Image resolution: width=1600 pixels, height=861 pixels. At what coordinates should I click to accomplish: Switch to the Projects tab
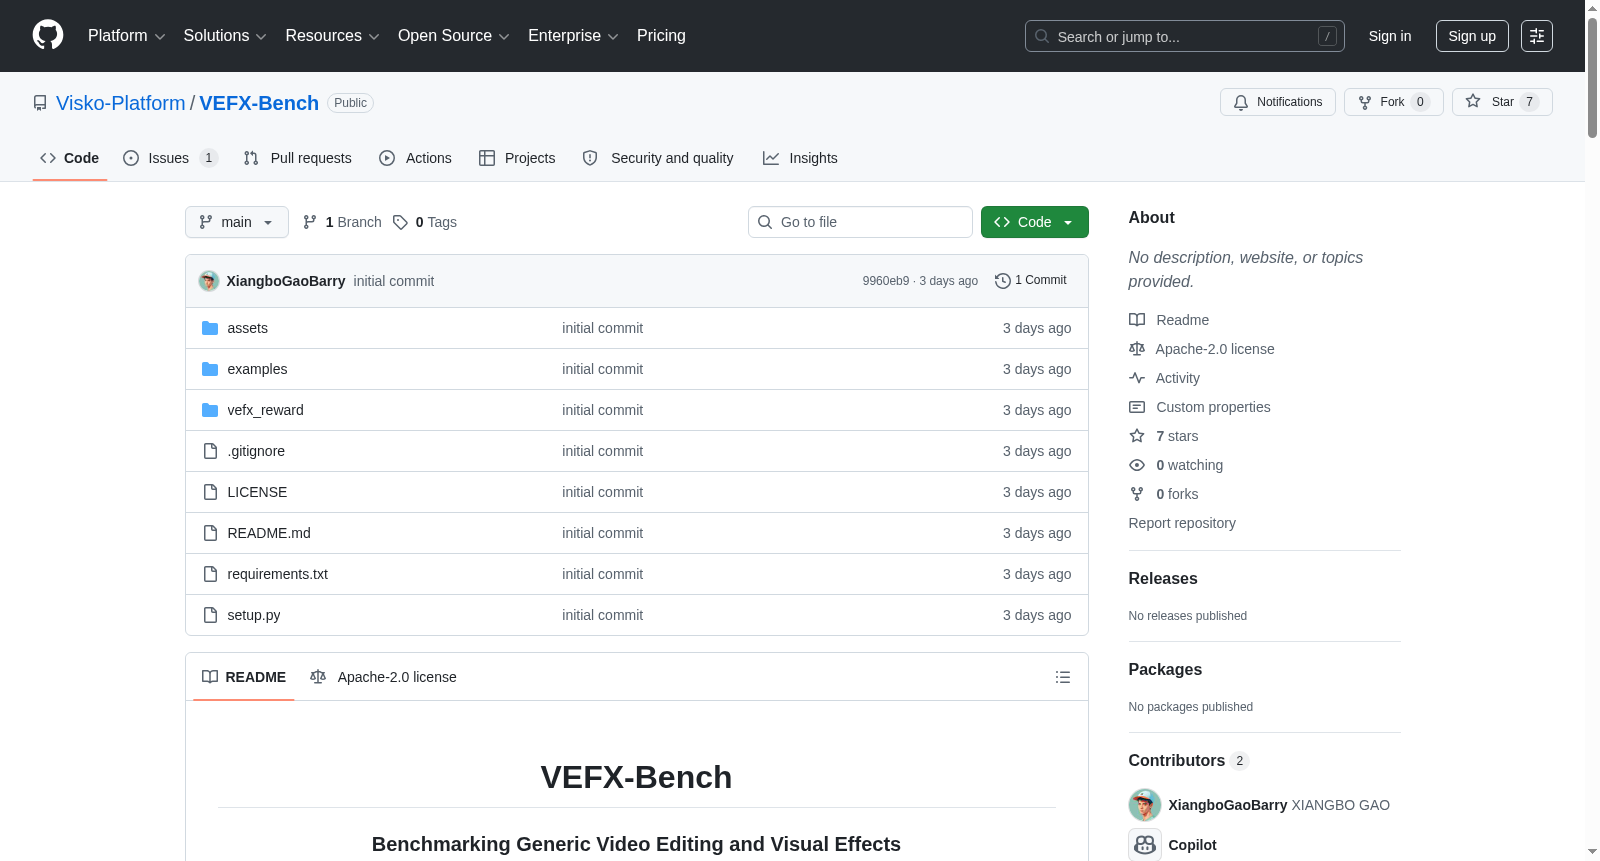tap(517, 158)
